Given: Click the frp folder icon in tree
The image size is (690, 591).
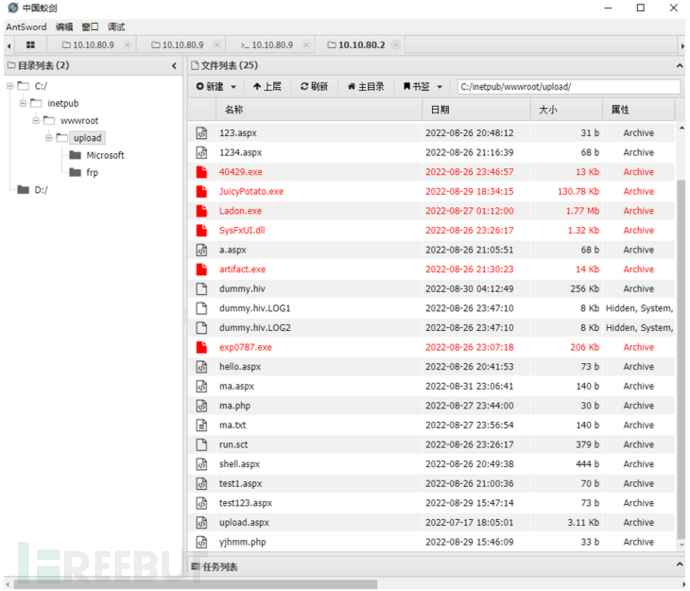Looking at the screenshot, I should click(75, 172).
